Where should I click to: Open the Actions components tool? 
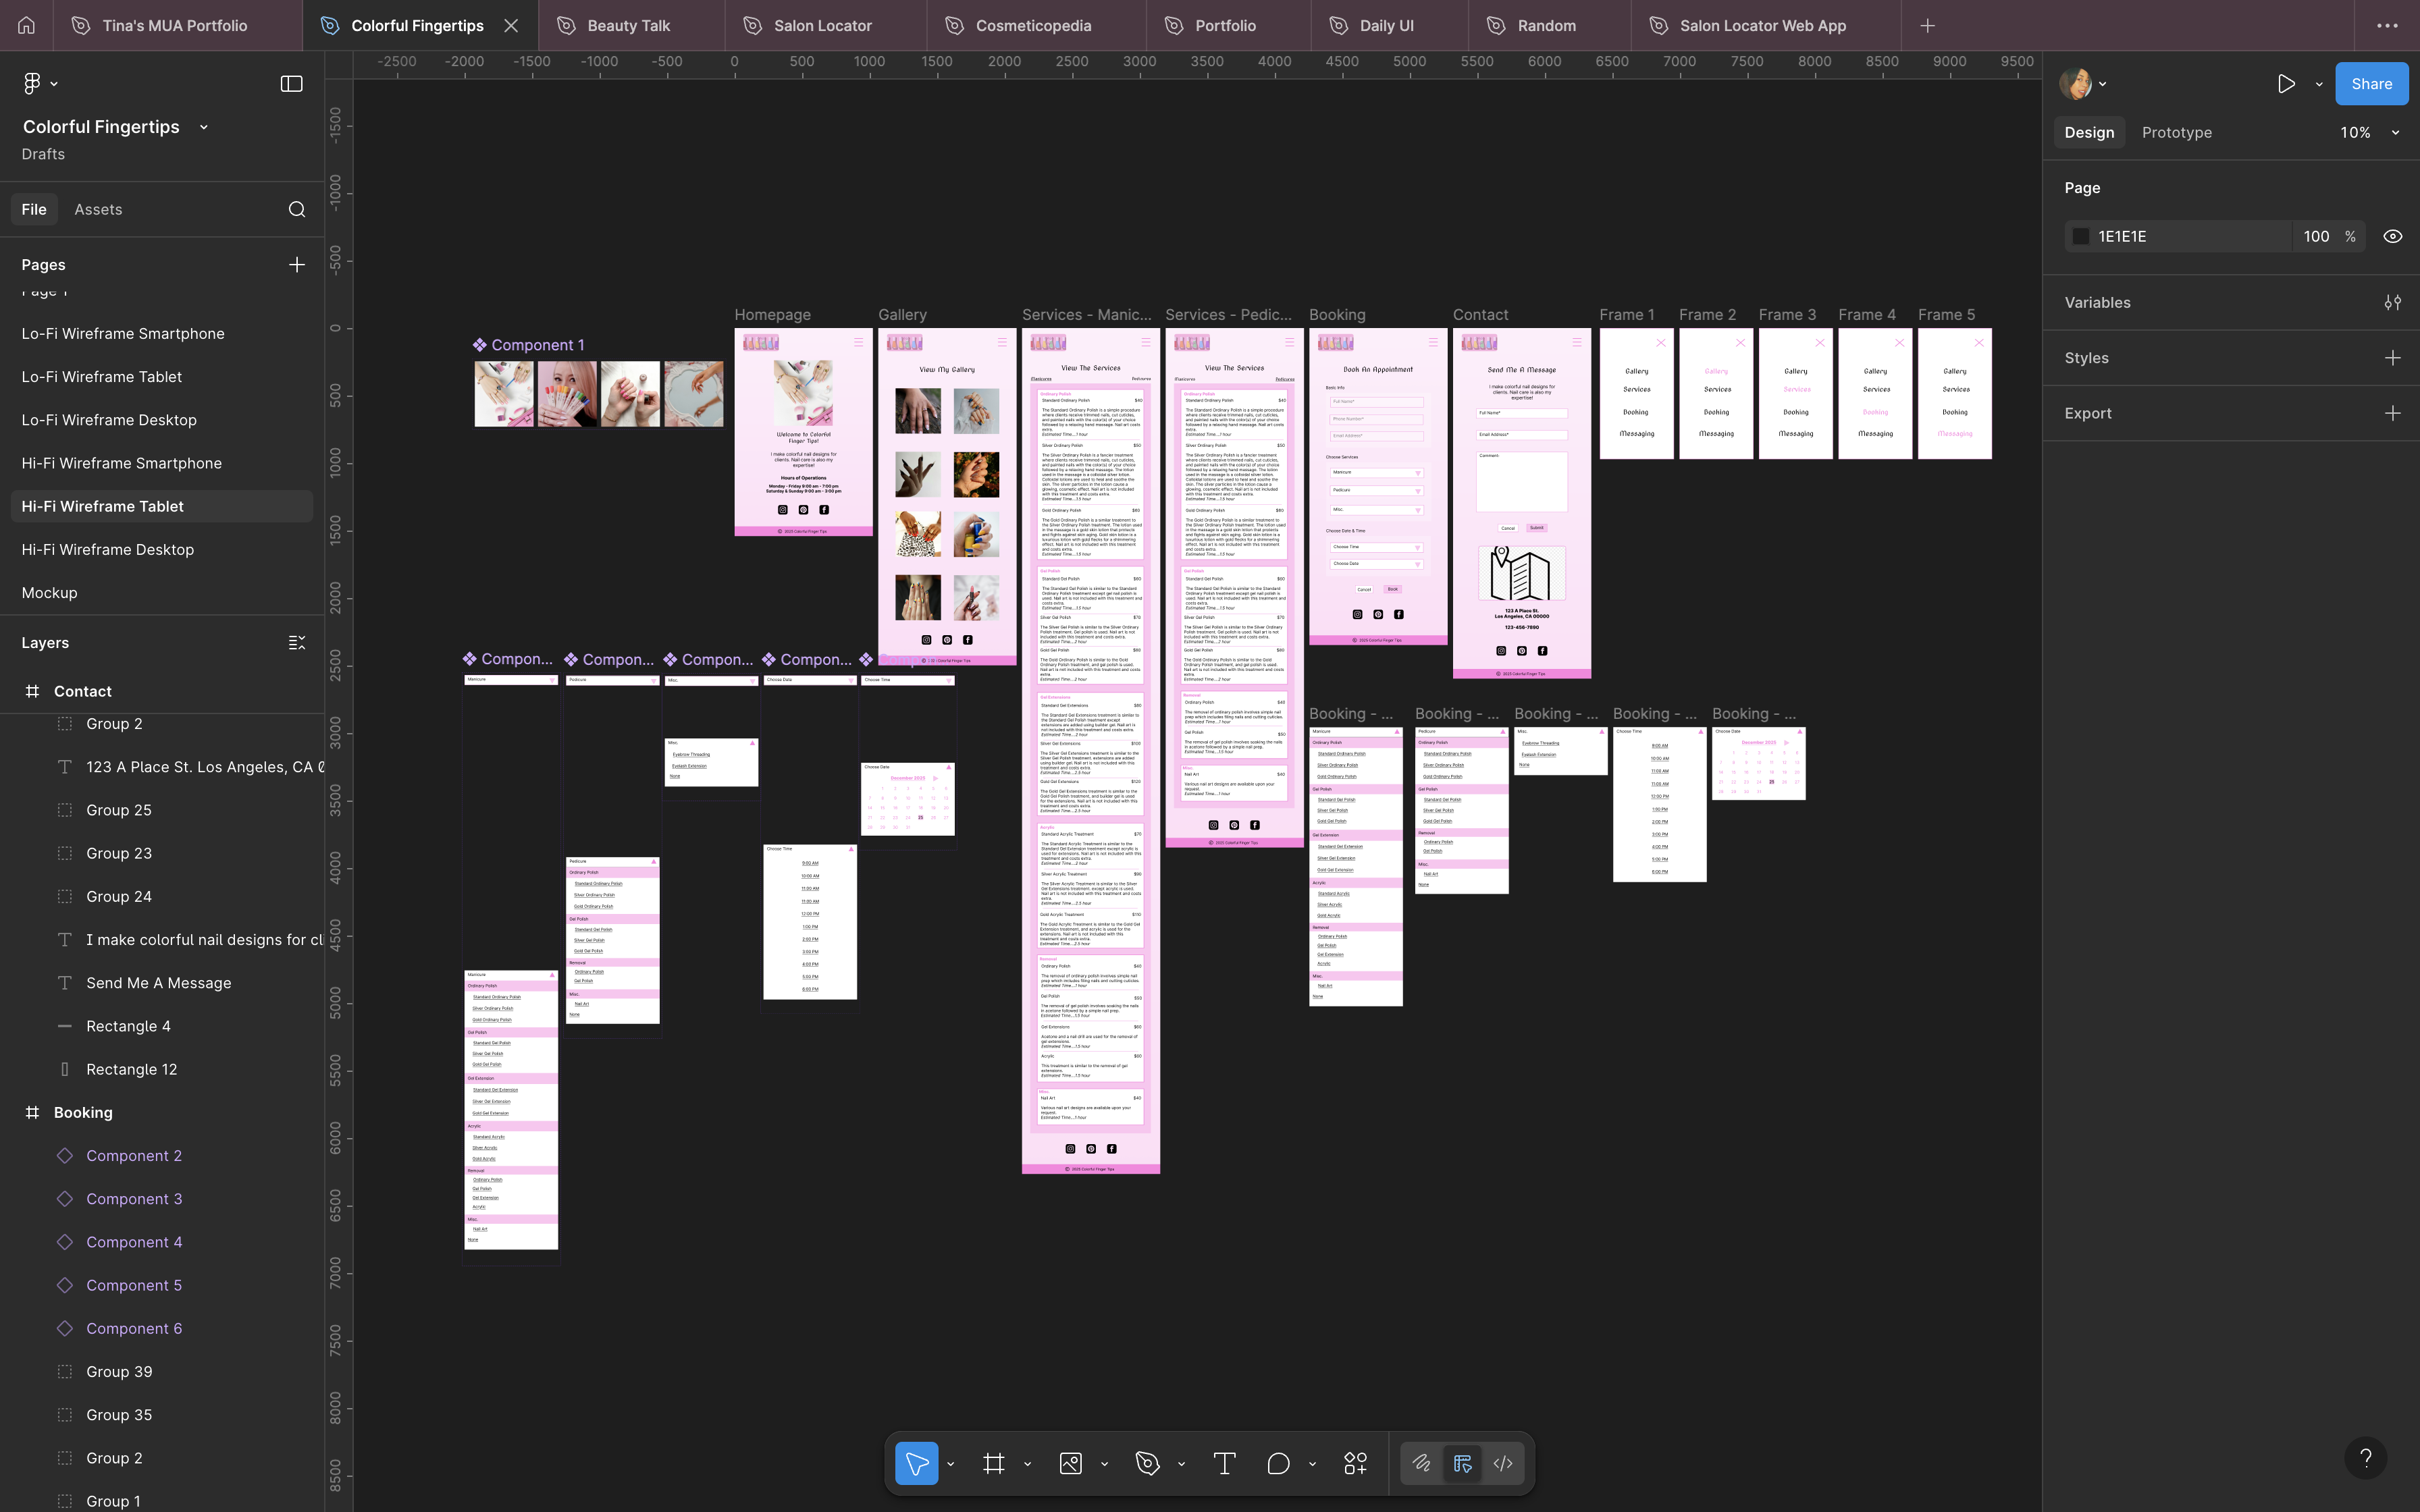point(1355,1464)
